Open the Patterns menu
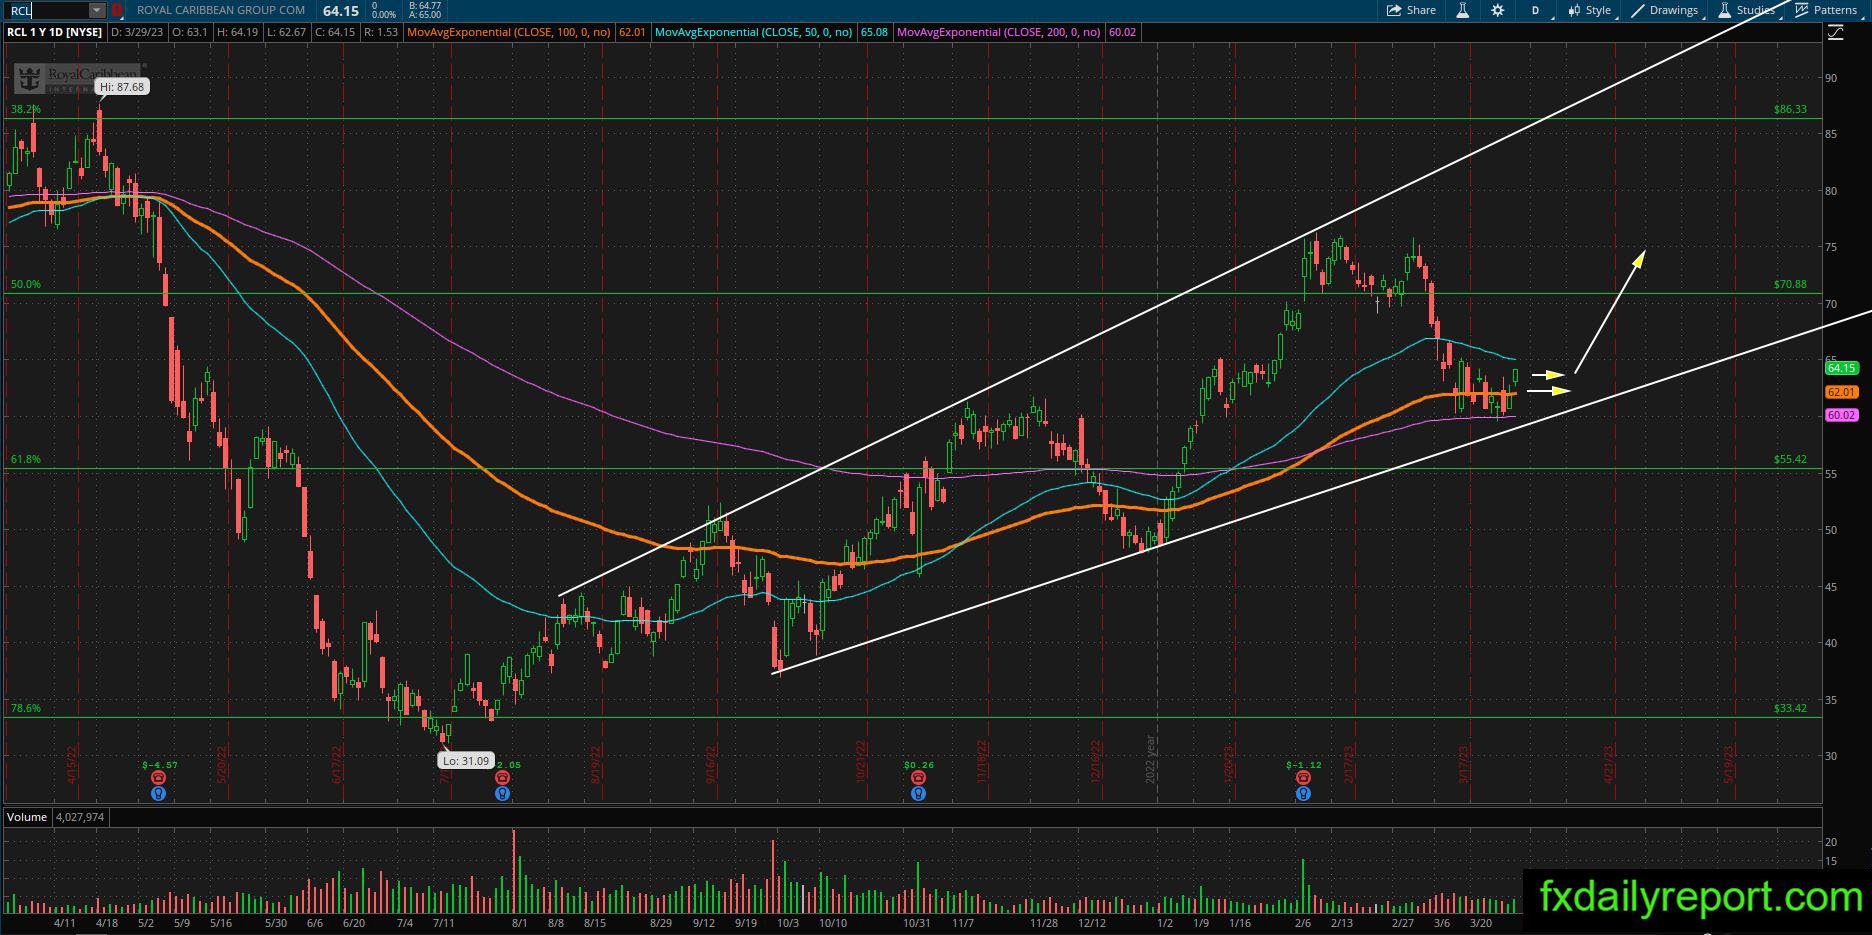The image size is (1872, 935). [1826, 10]
